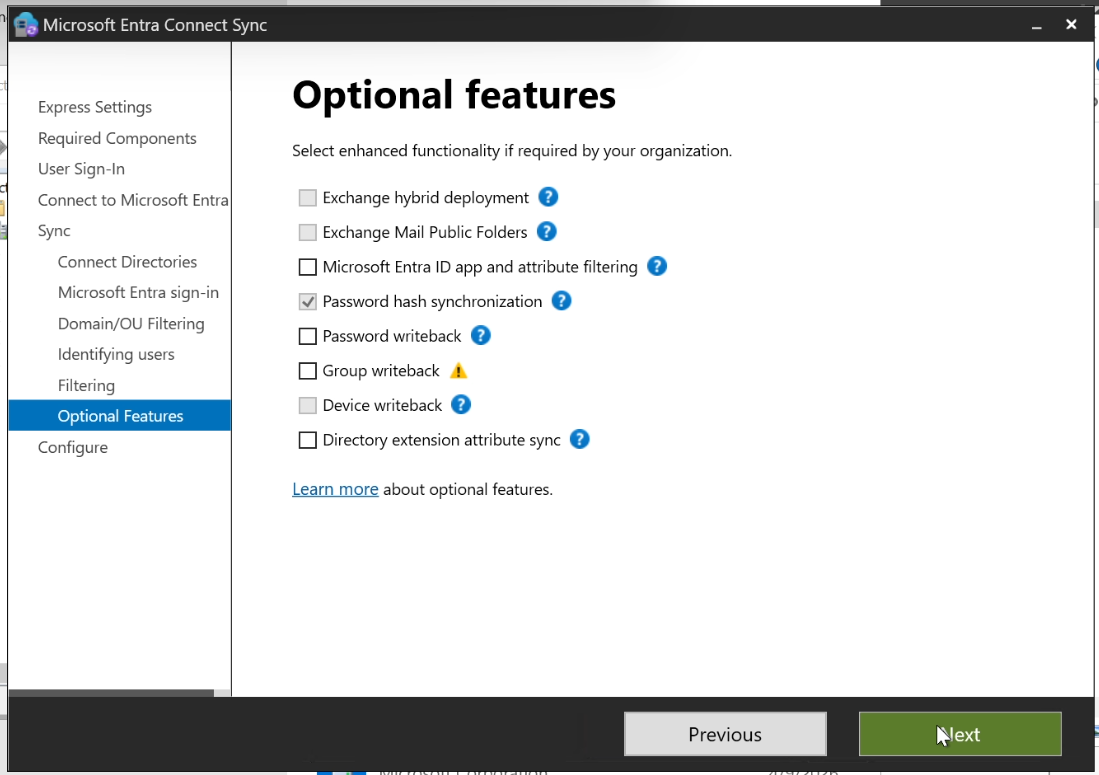Minimize the Entra Connect Sync window

1037,25
